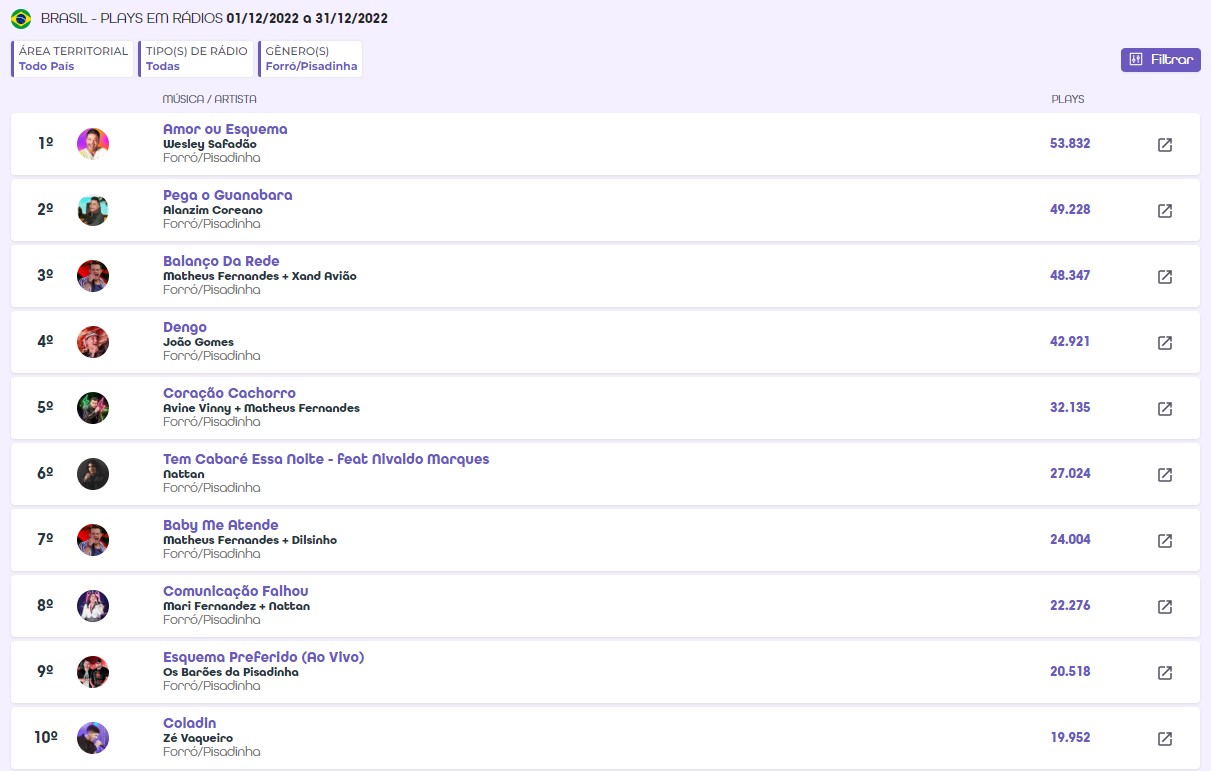Click artist Os Barões da Pisadinha
The image size is (1211, 771).
tap(231, 672)
